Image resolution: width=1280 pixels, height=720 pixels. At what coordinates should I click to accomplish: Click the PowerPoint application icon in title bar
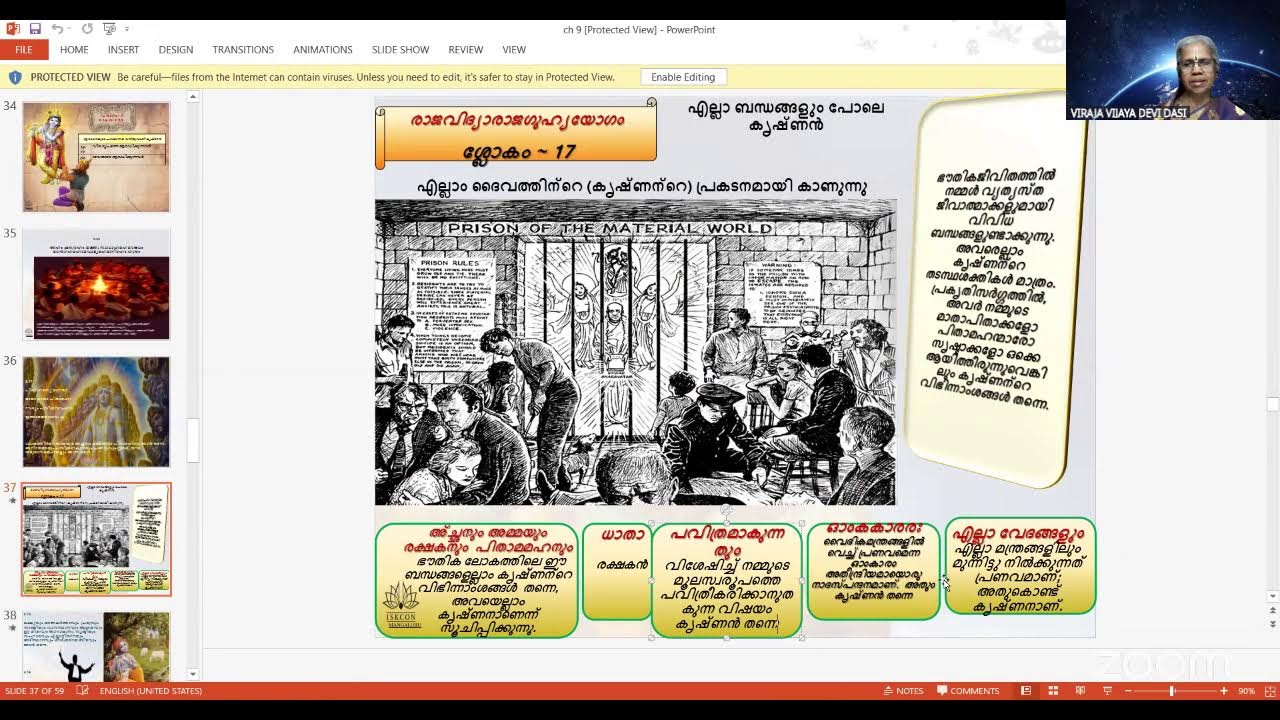click(13, 29)
